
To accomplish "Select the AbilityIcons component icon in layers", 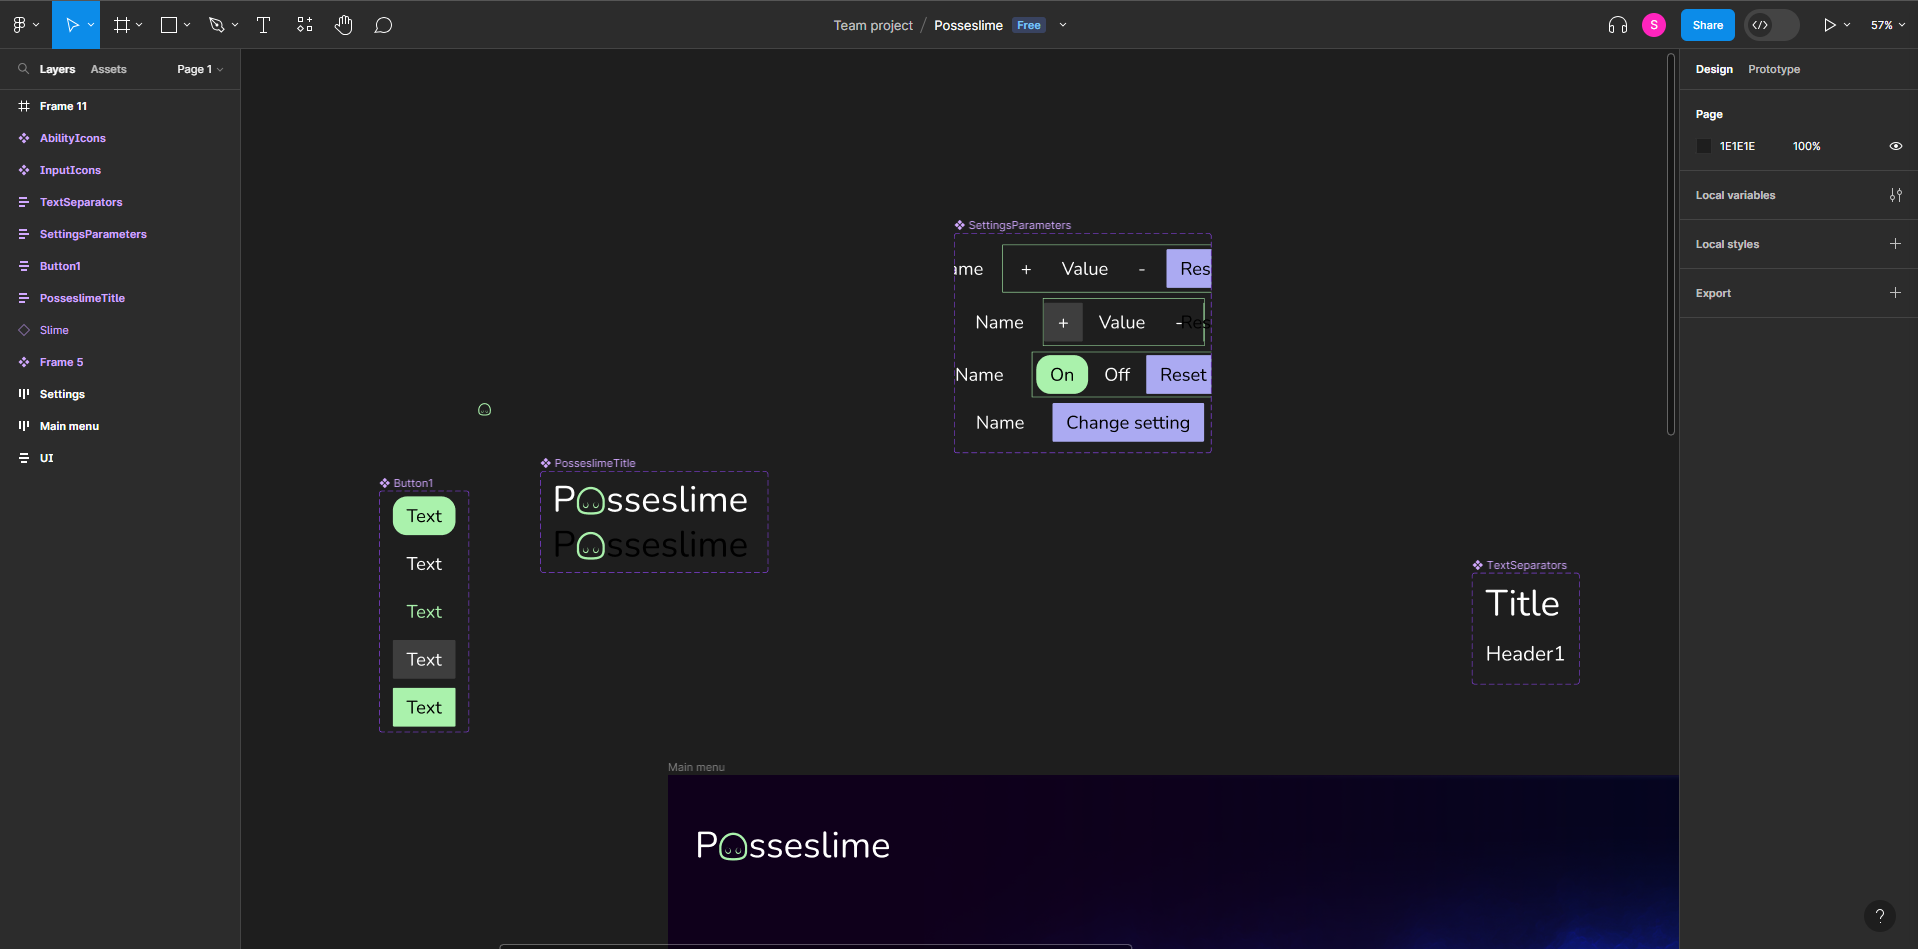I will point(24,138).
